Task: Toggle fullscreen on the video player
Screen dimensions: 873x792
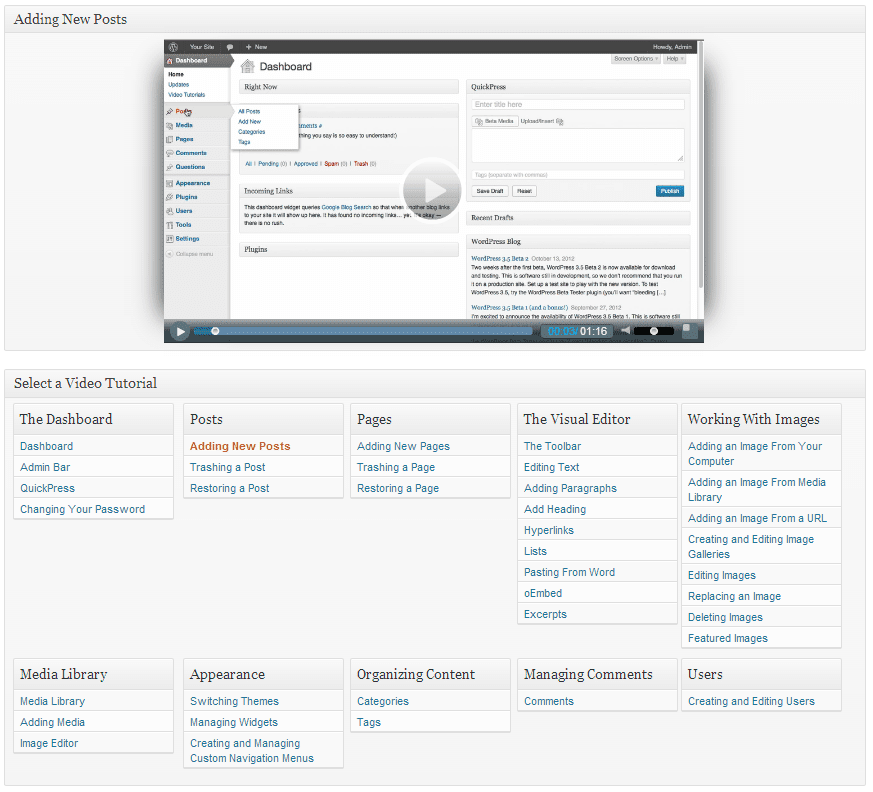Action: 689,331
